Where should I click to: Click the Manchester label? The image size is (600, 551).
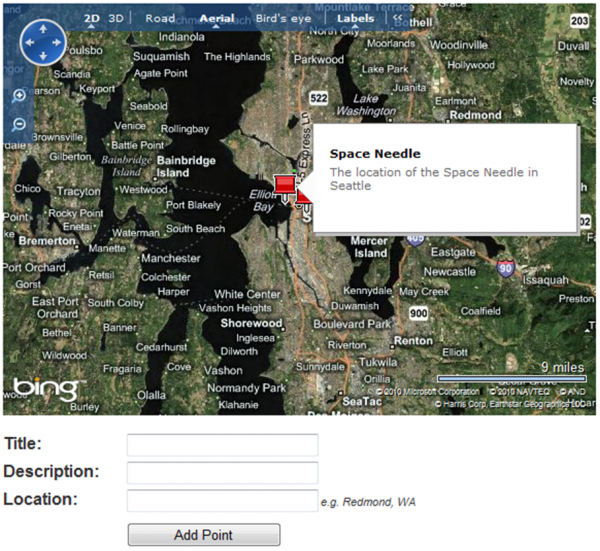click(171, 258)
